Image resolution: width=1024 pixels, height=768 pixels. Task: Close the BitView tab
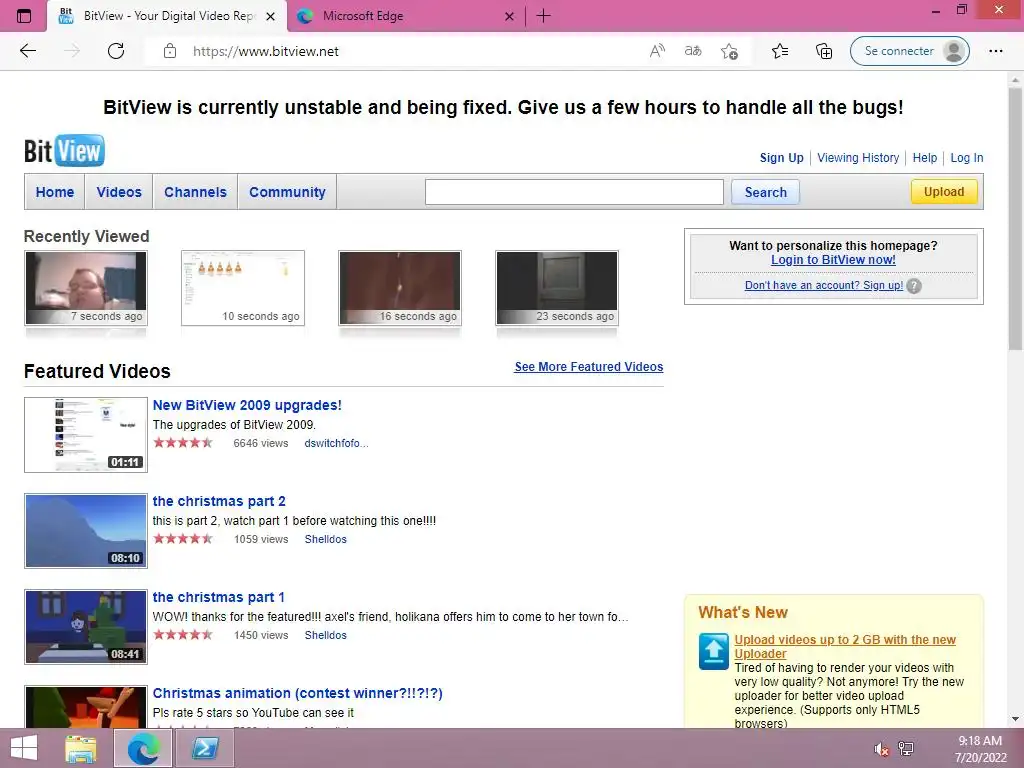270,16
